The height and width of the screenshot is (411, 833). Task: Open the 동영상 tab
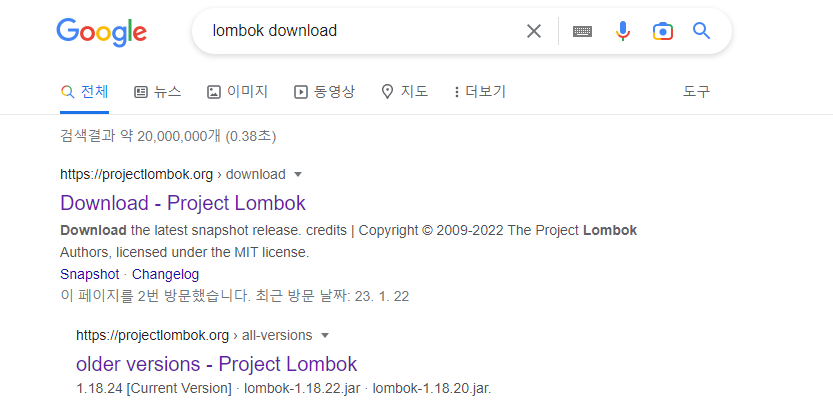tap(324, 92)
